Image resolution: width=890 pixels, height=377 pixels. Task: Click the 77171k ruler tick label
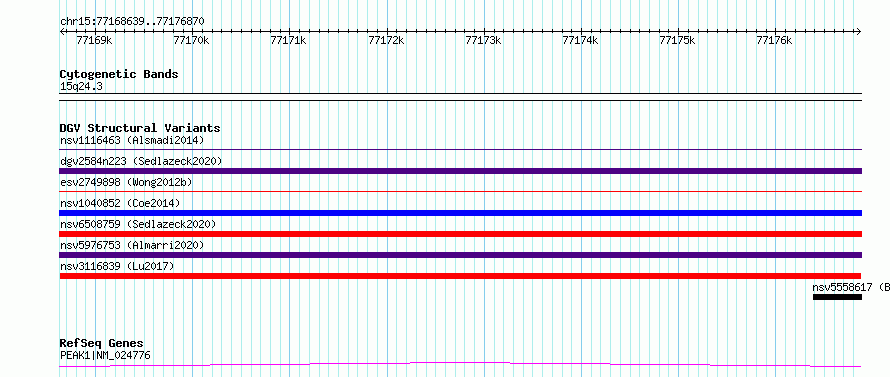click(289, 40)
